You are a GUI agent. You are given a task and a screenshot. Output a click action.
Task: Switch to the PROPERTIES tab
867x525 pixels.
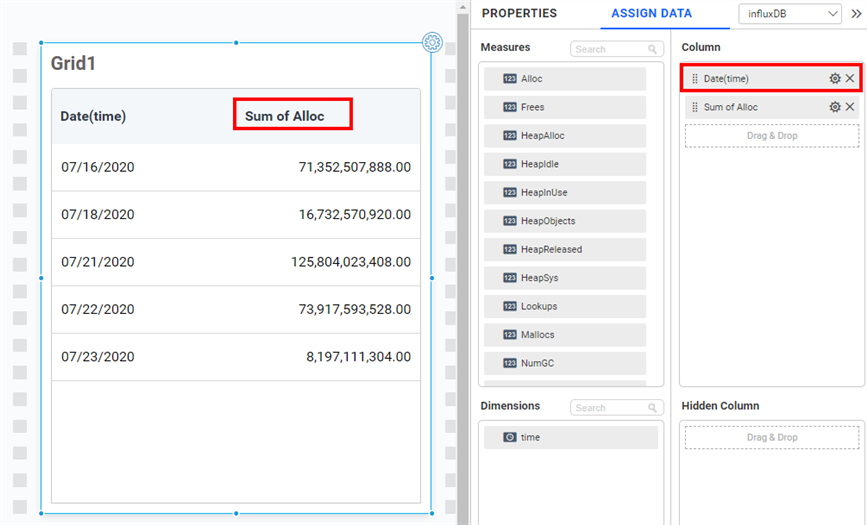click(x=519, y=14)
